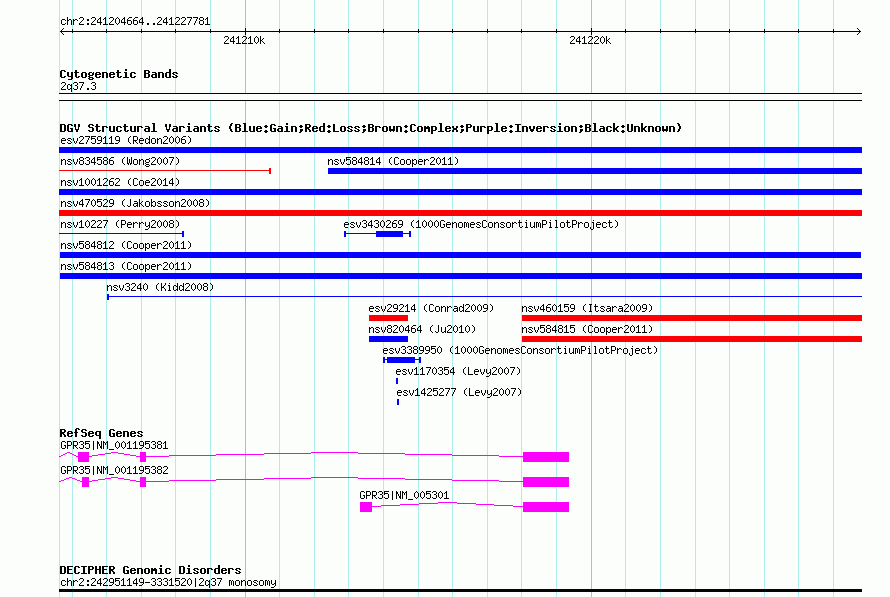Open GPR35|NM_001195381 transcript label
This screenshot has height=597, width=890.
pyautogui.click(x=114, y=445)
